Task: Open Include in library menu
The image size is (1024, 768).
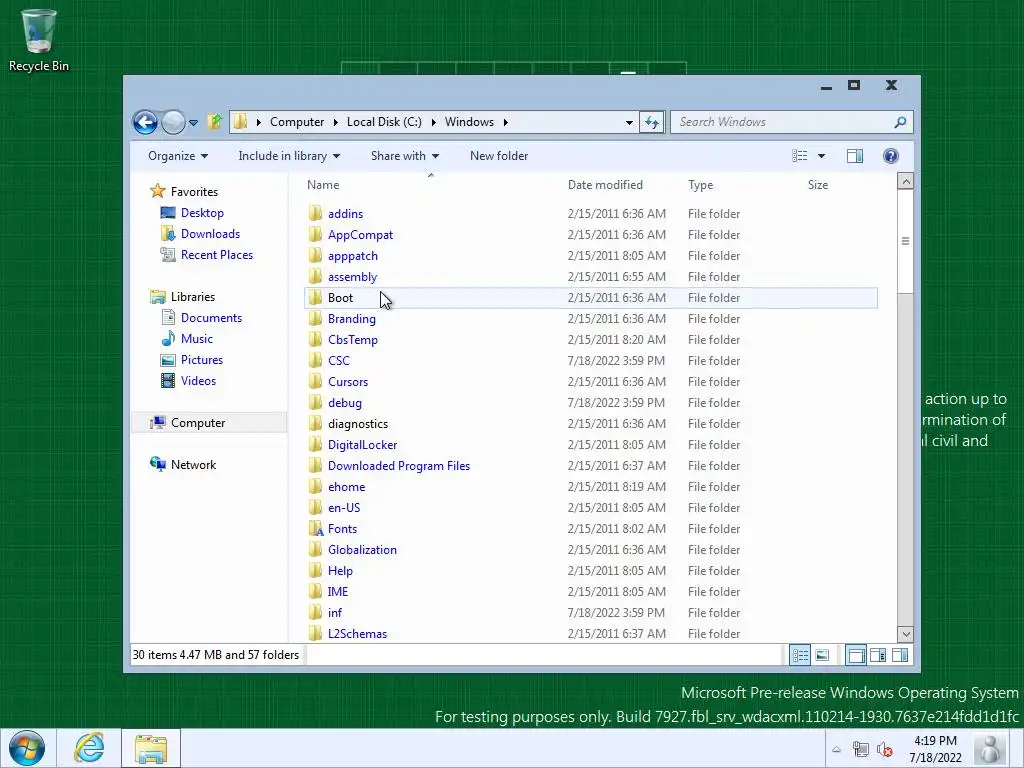Action: pyautogui.click(x=289, y=156)
